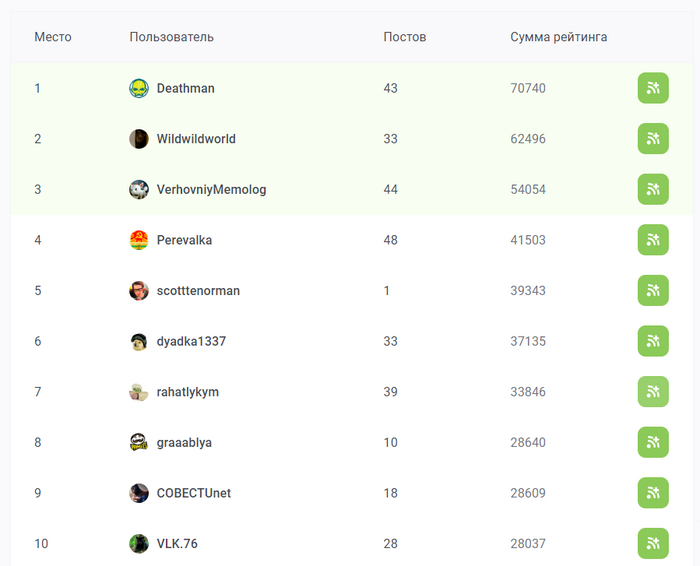Subscribe to rahatlykym via feed icon

[653, 392]
